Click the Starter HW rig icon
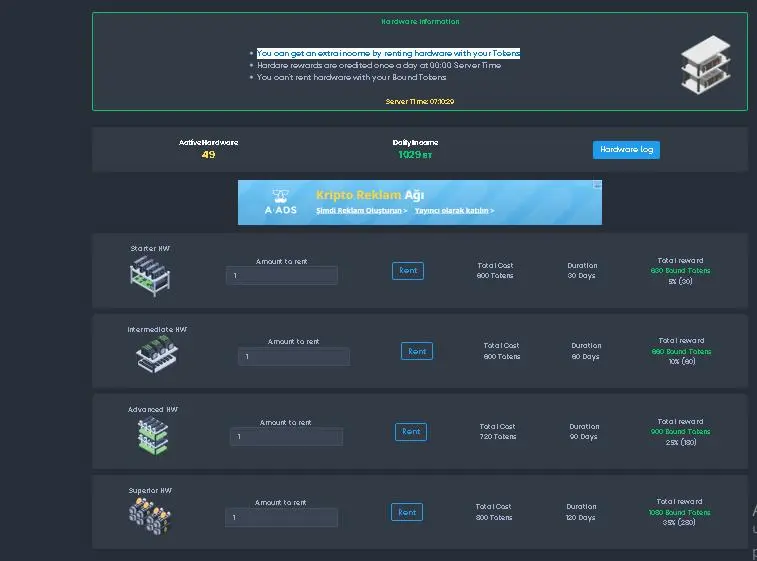The height and width of the screenshot is (561, 757). (150, 276)
